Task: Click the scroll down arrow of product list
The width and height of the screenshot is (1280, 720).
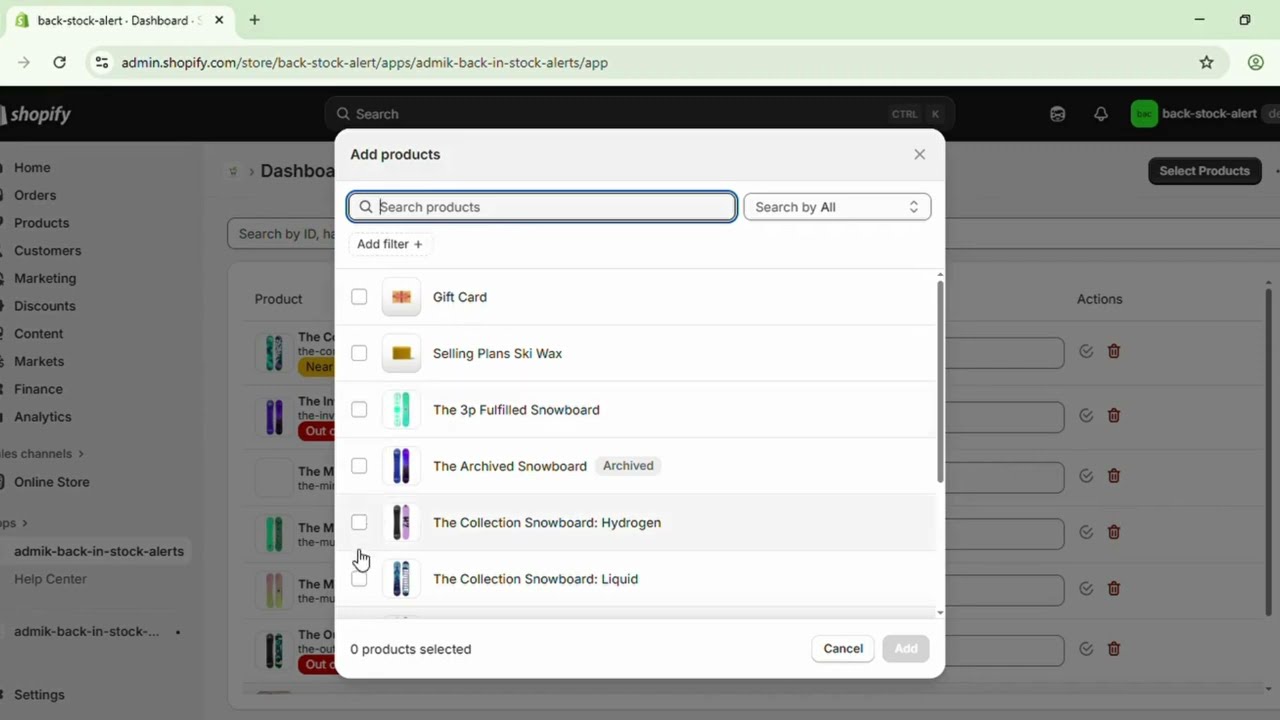Action: [x=940, y=612]
